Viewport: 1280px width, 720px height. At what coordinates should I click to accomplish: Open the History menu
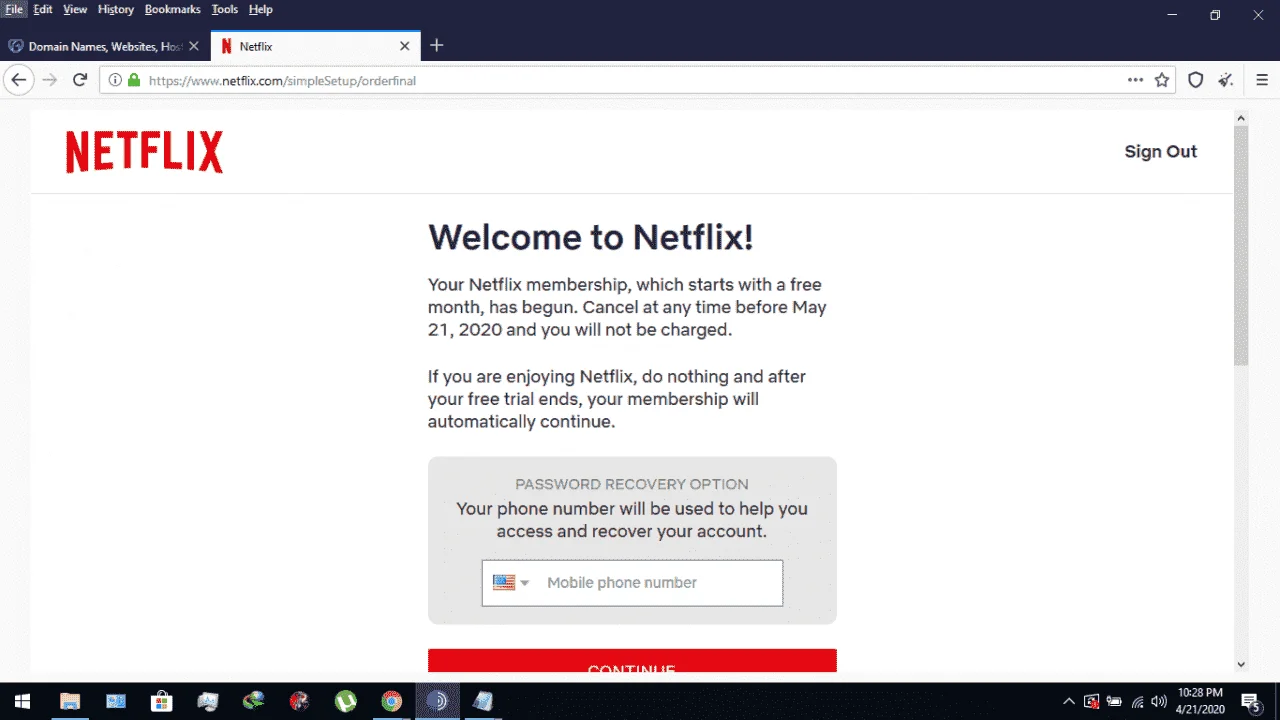[116, 9]
